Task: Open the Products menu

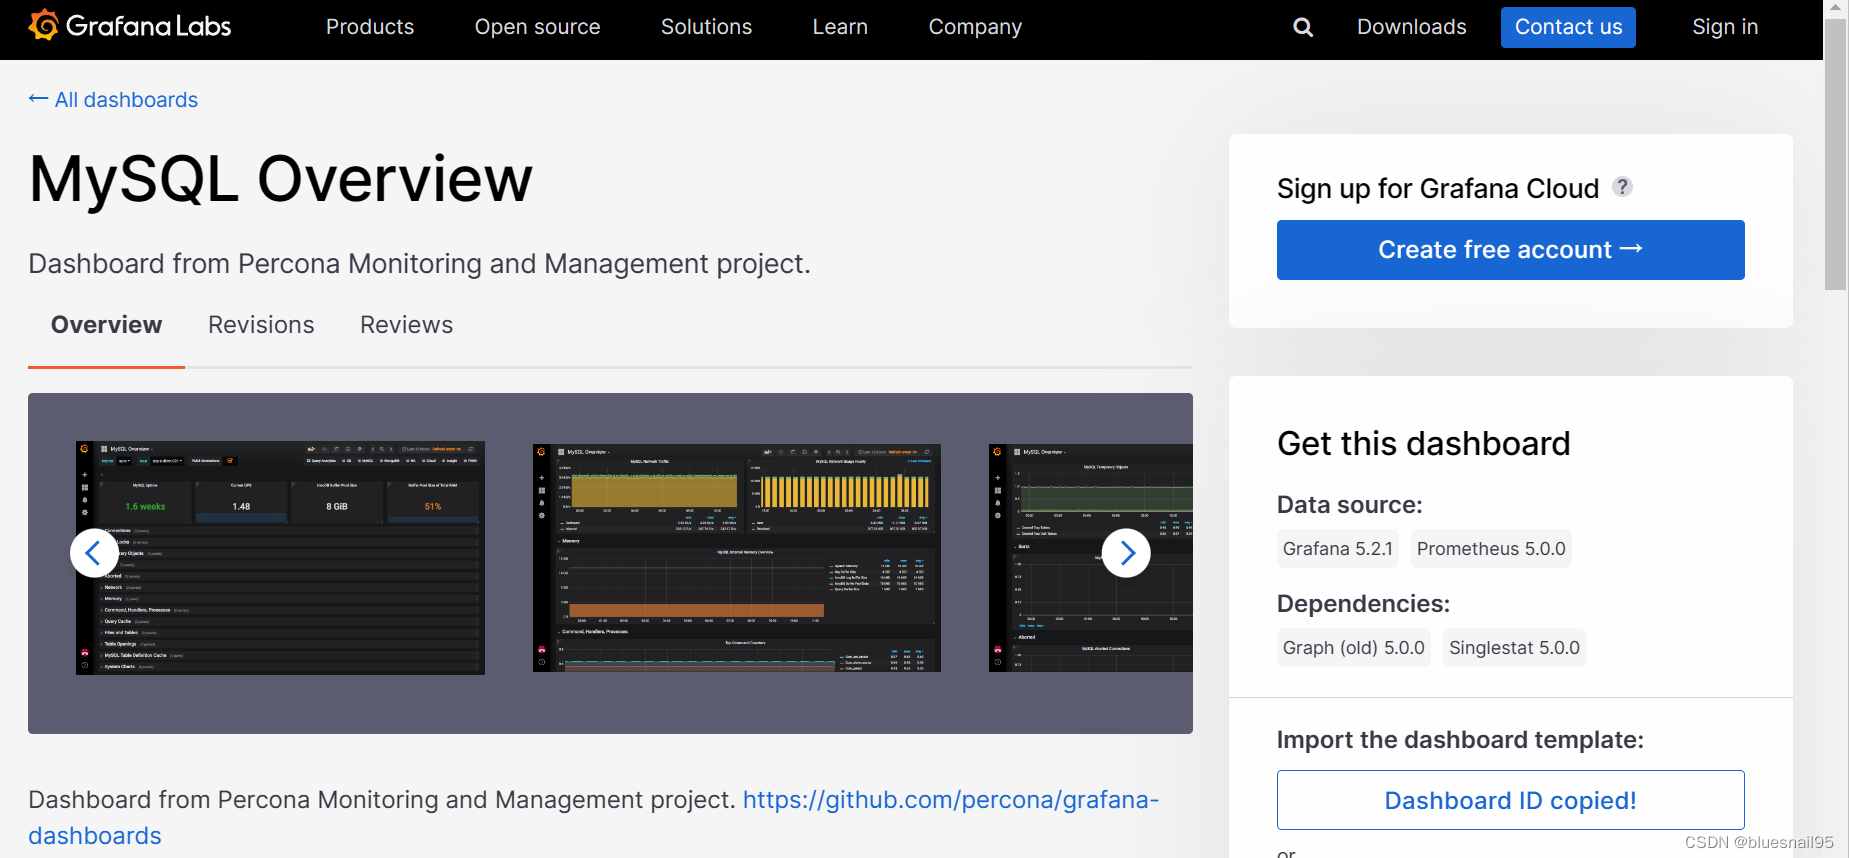Action: coord(370,27)
